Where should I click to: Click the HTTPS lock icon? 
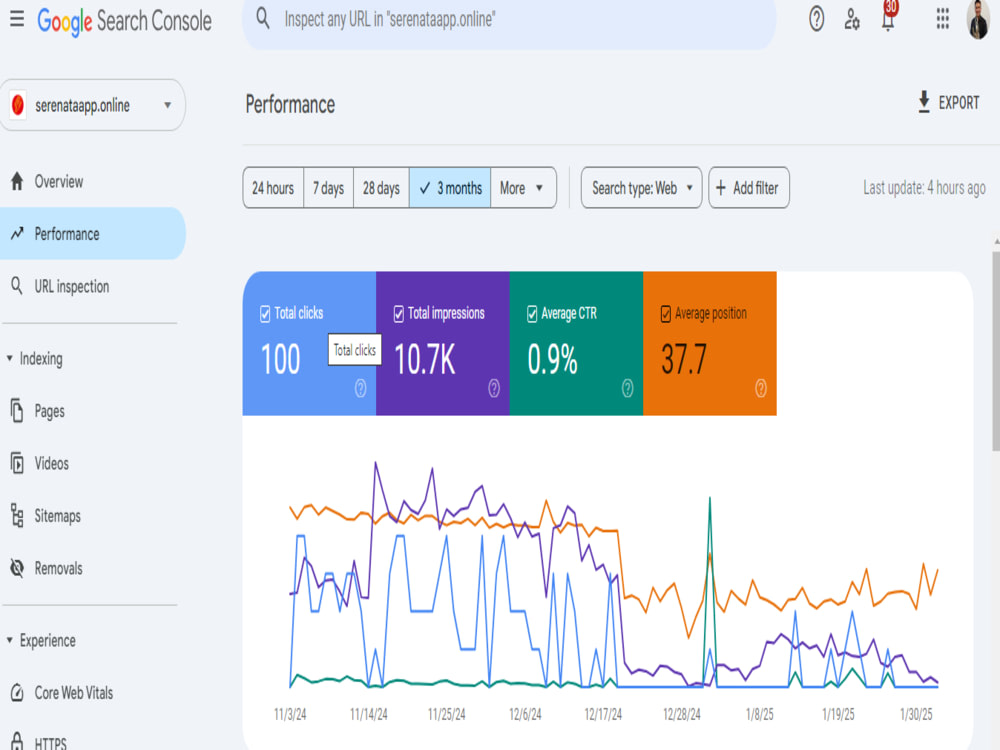point(17,742)
